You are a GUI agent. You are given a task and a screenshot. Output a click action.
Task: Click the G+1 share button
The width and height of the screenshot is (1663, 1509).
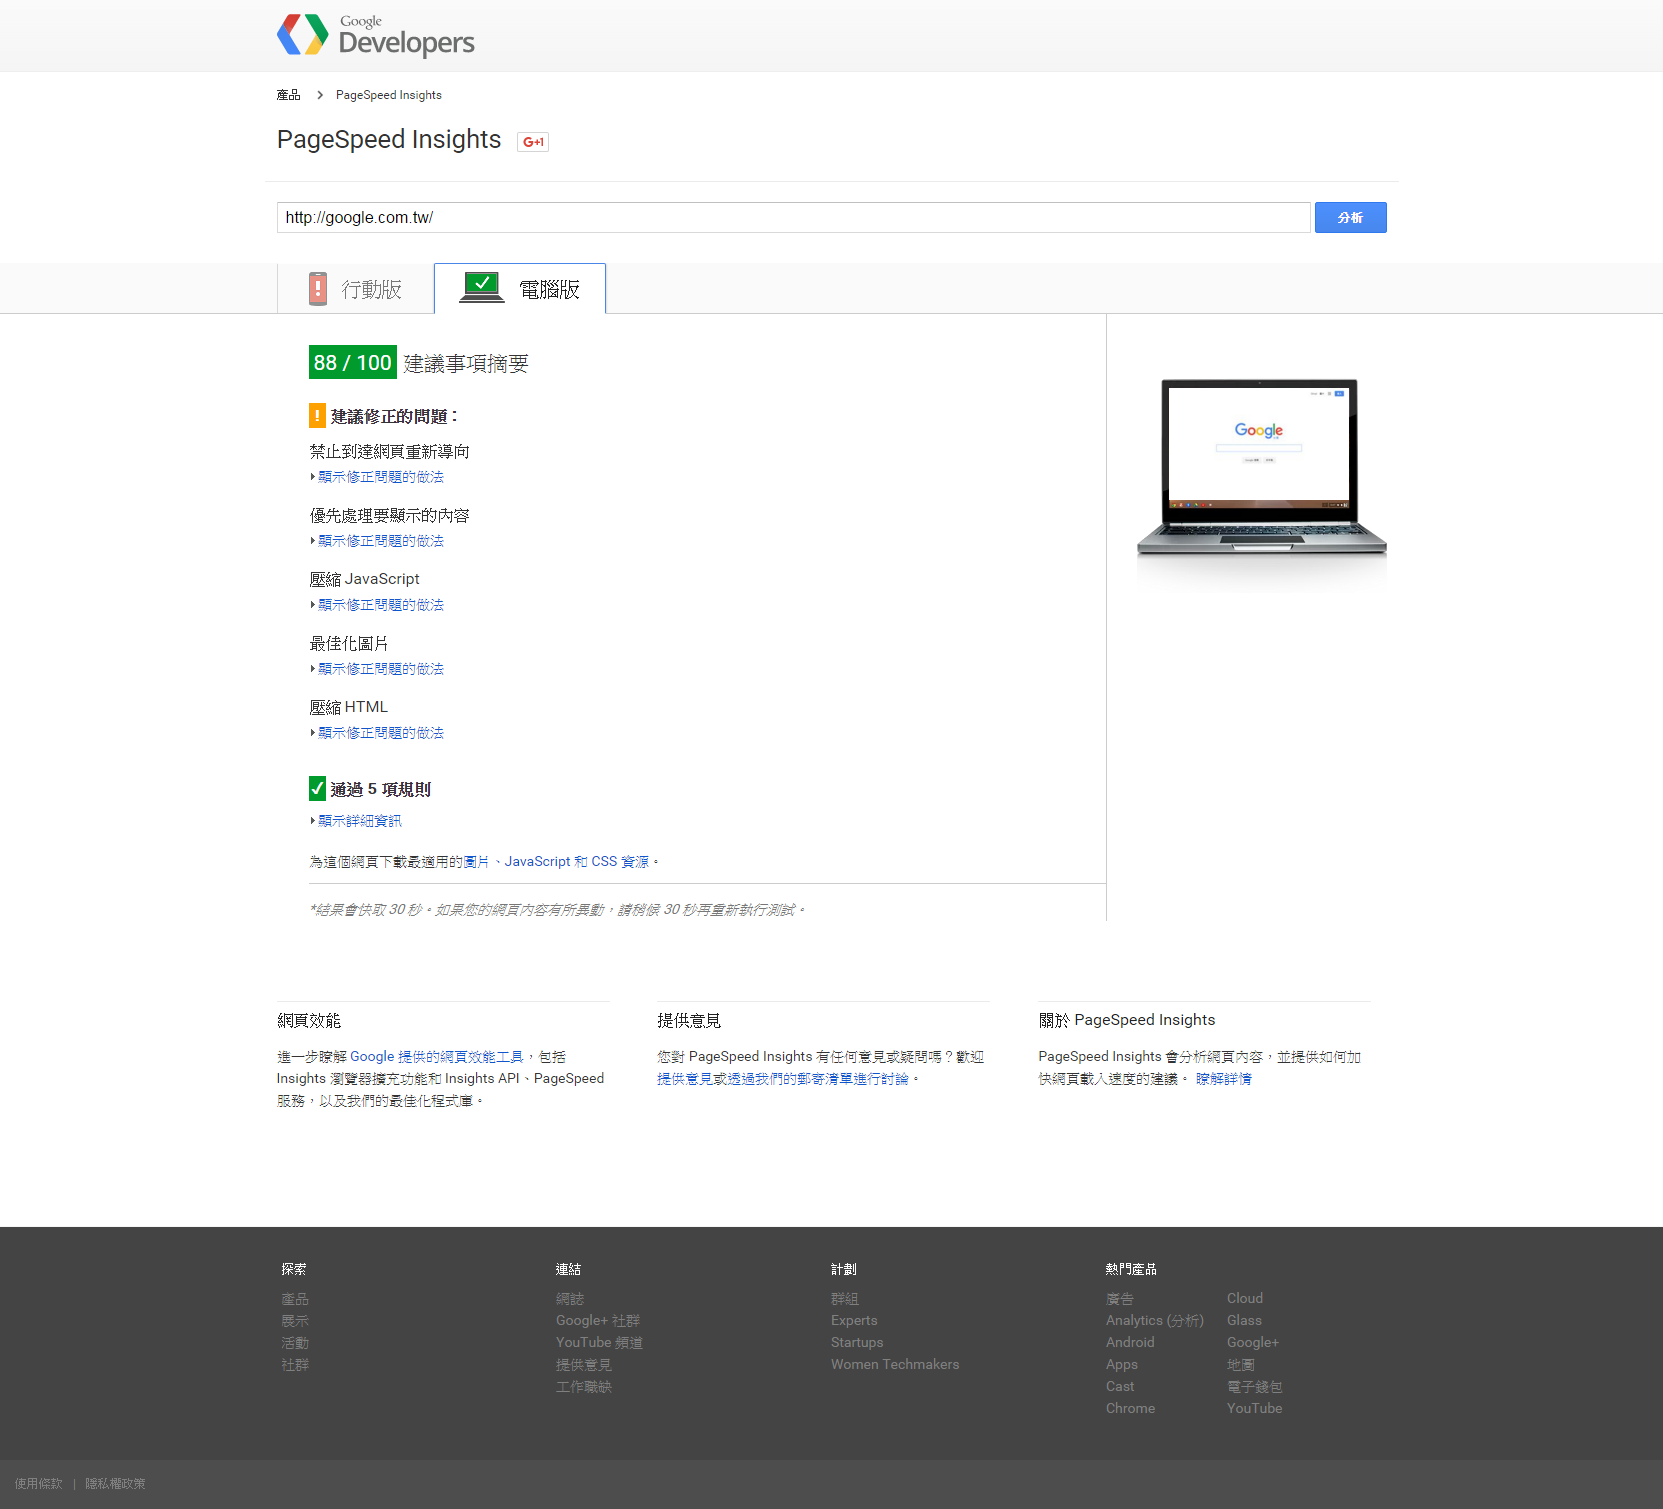tap(533, 142)
